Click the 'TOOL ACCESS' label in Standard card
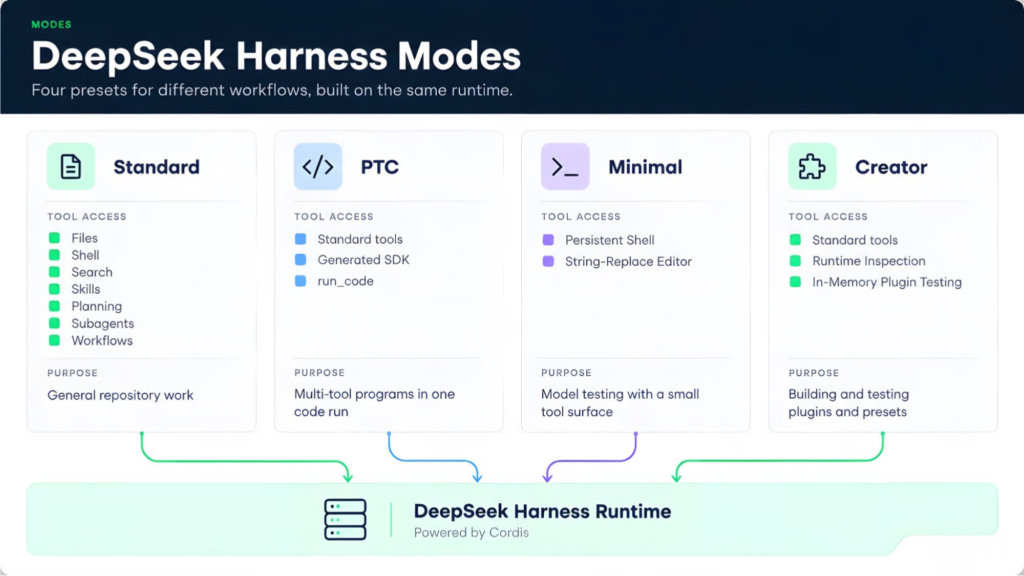The height and width of the screenshot is (576, 1024). [87, 216]
